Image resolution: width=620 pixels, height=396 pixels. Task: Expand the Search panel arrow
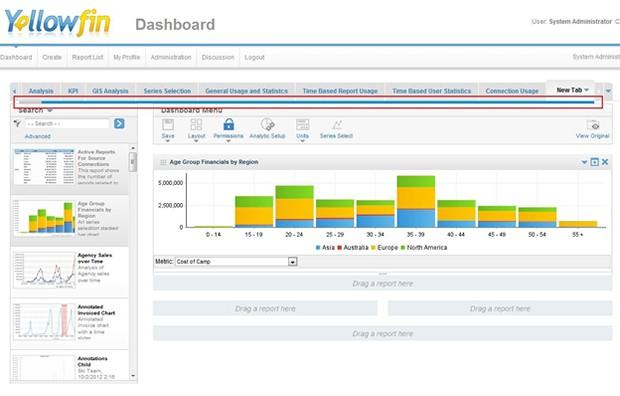(50, 110)
